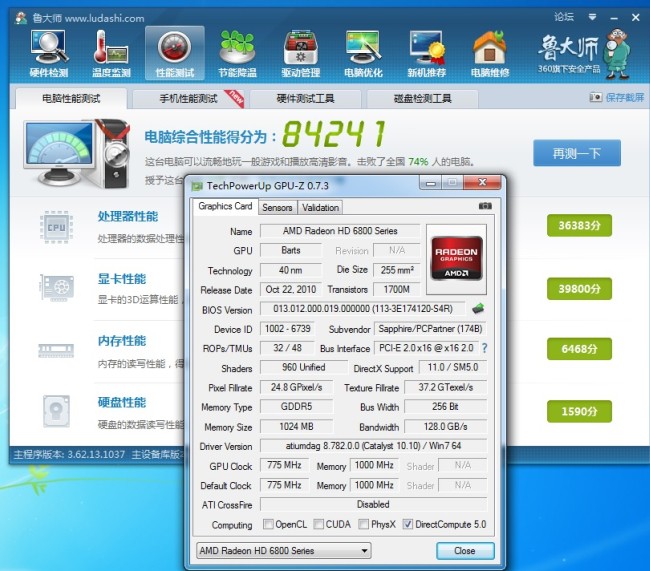Click the GPU Clock 775 MHz field
Screen dimensions: 650x571
pos(284,465)
